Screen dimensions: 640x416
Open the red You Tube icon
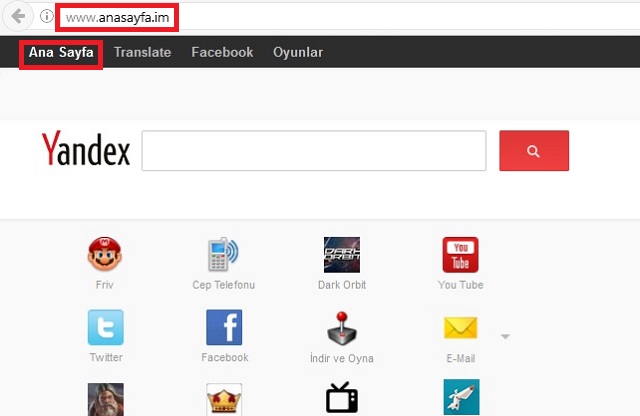460,255
